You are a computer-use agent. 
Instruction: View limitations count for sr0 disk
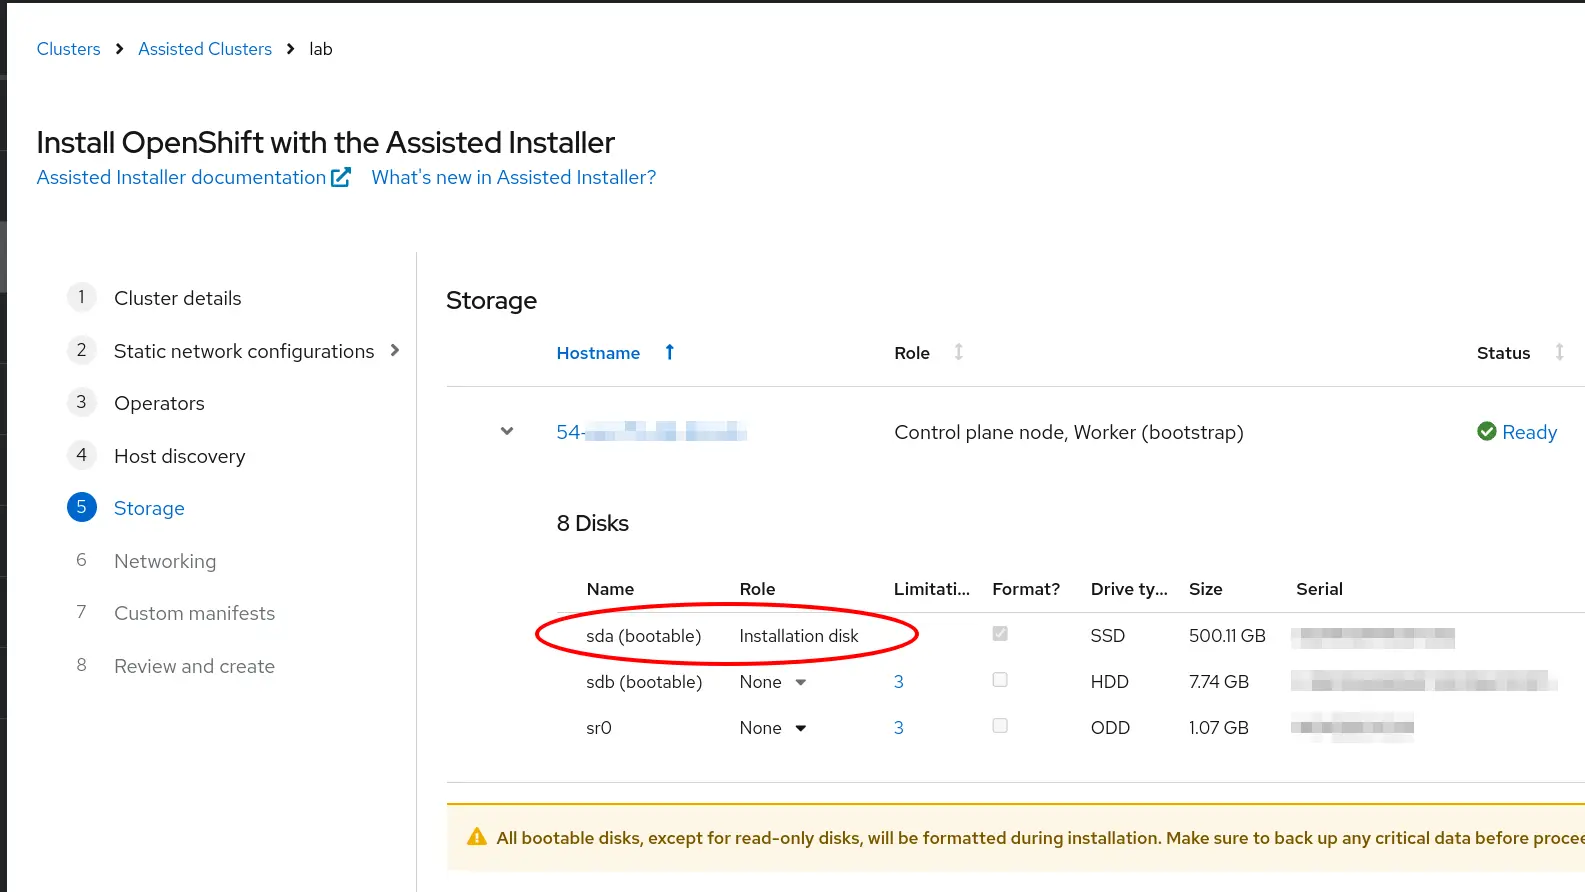pos(898,728)
